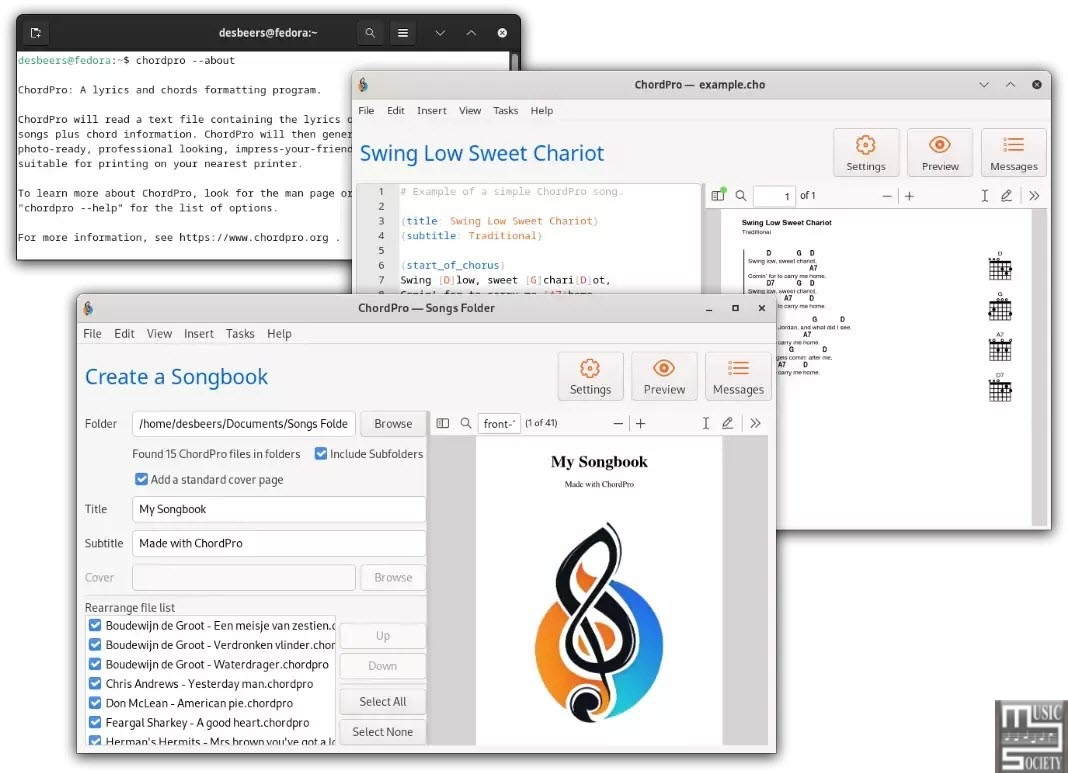Click the draw pencil icon in example.cho preview

coord(1006,195)
